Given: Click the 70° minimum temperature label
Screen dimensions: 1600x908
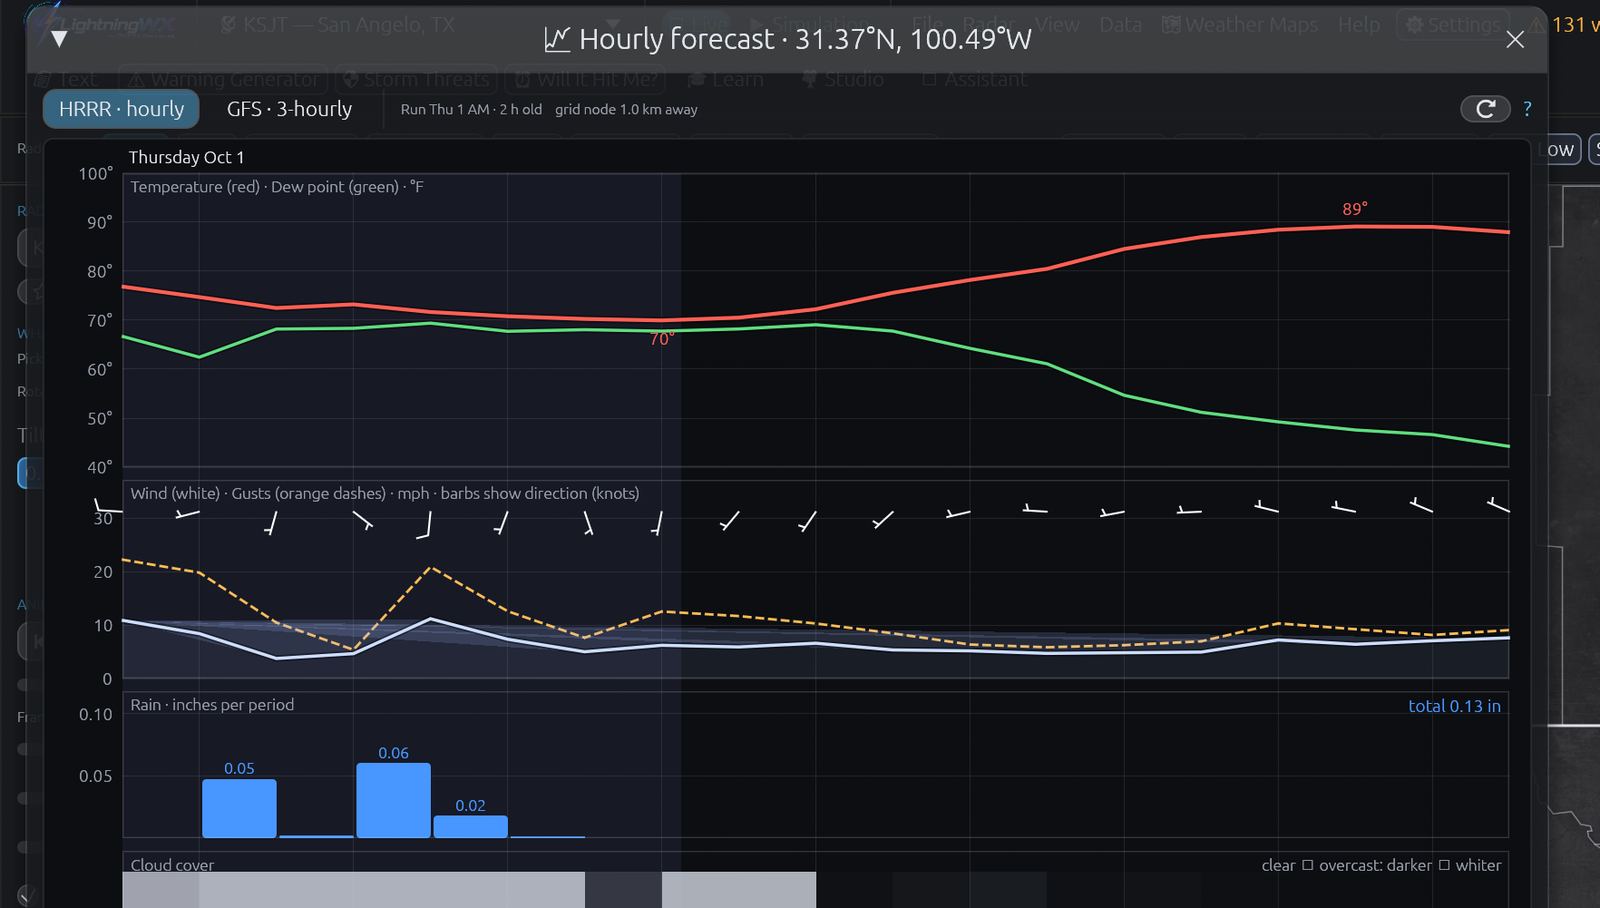Looking at the screenshot, I should click(x=662, y=339).
